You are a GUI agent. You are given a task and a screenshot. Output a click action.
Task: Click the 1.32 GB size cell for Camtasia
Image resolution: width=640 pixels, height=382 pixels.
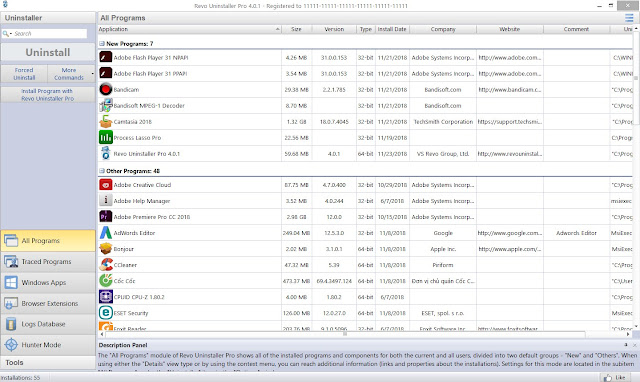tap(296, 122)
